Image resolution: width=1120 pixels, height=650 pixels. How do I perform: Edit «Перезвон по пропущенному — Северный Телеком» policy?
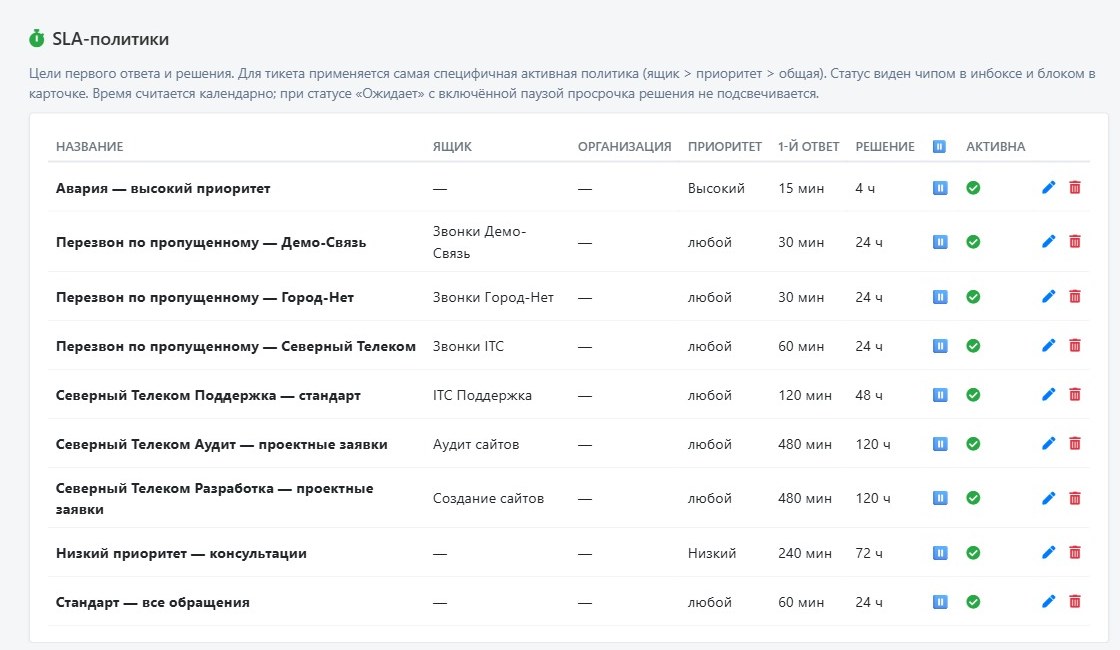click(x=1048, y=346)
